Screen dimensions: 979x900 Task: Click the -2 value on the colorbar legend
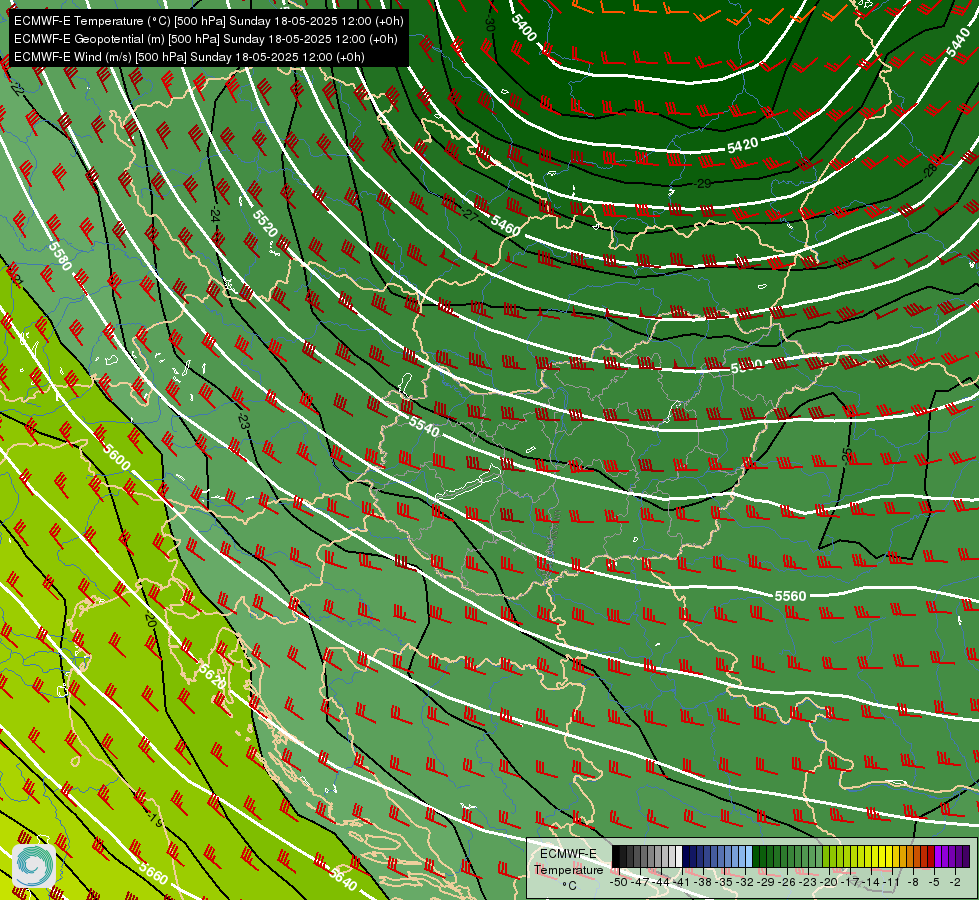tap(955, 882)
